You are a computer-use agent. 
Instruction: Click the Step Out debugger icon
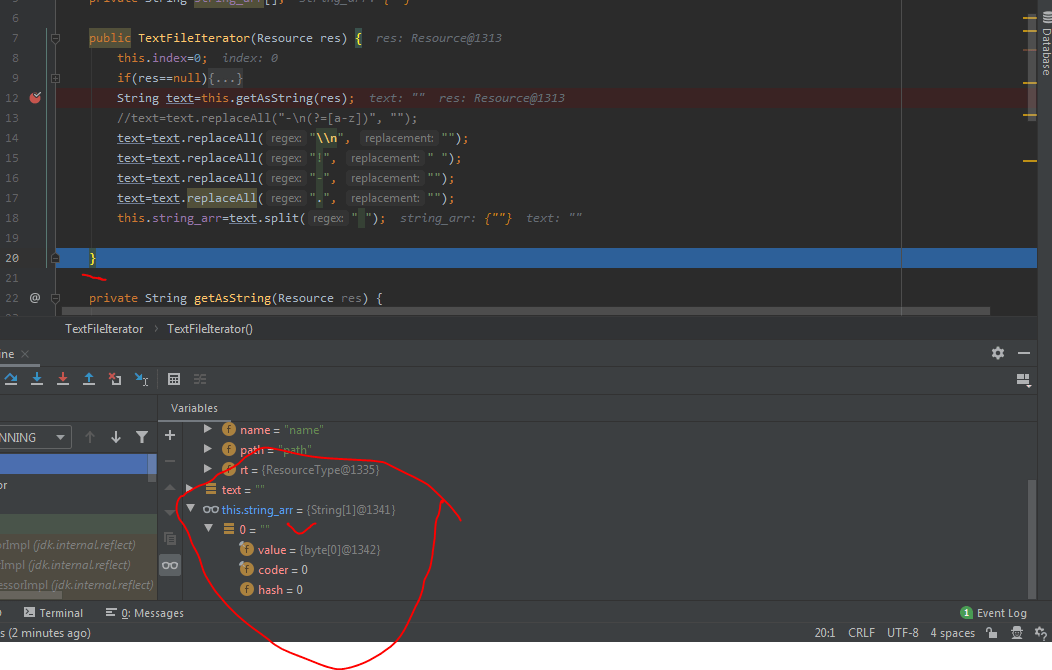(x=89, y=379)
